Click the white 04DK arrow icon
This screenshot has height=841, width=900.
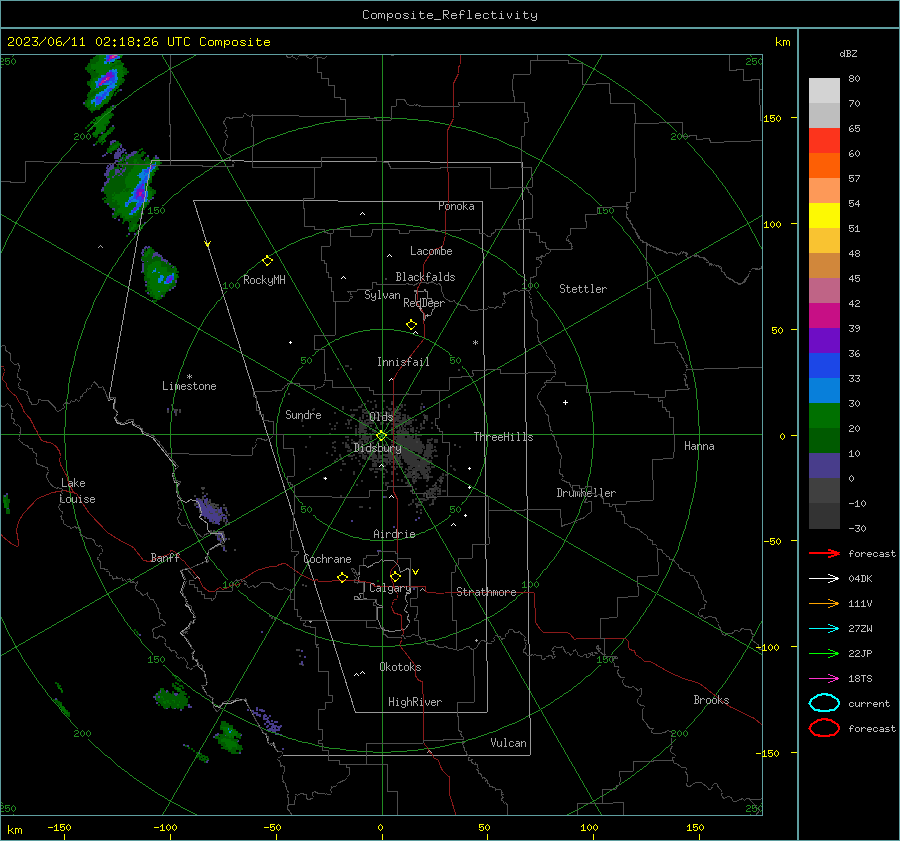[824, 578]
